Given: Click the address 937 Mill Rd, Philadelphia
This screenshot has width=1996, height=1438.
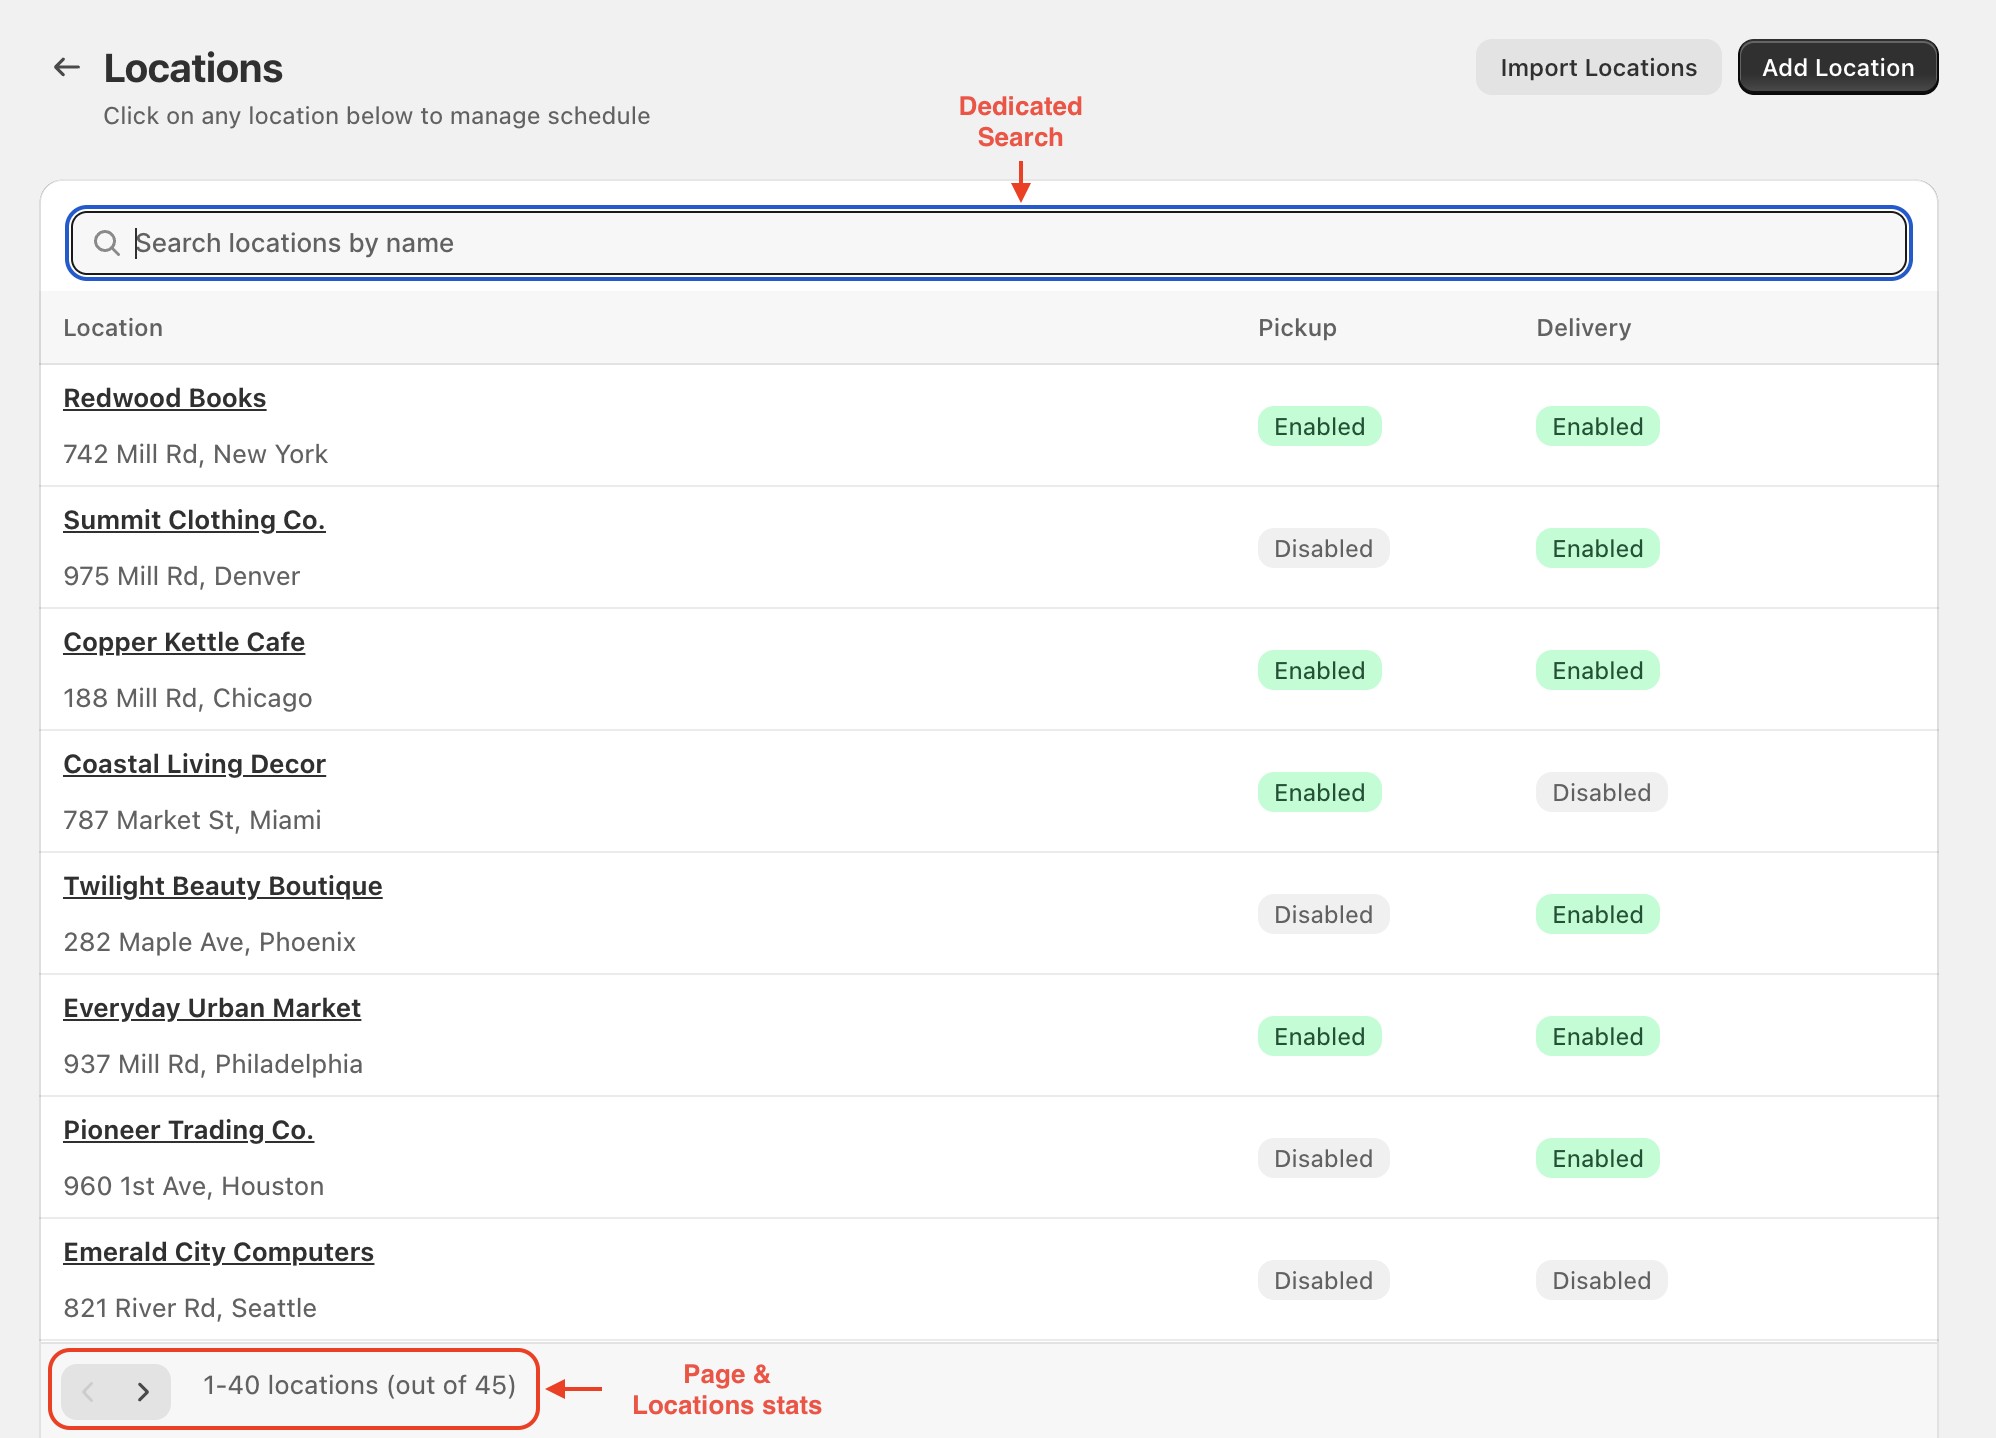Looking at the screenshot, I should pos(213,1064).
